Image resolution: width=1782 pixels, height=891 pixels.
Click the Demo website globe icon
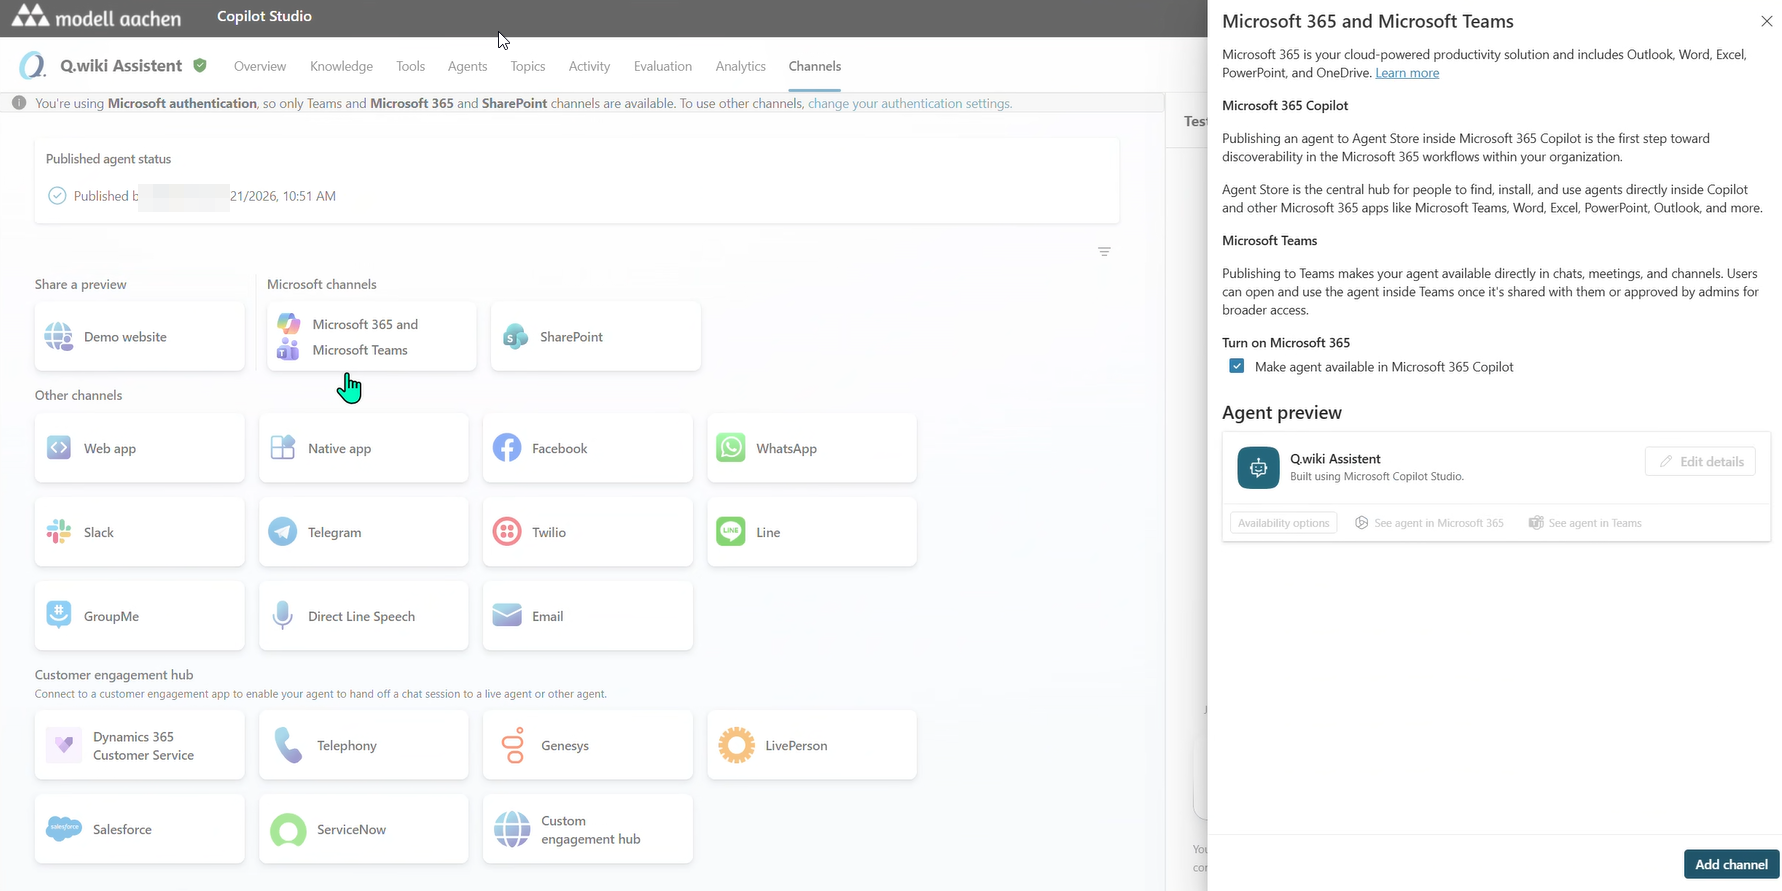pyautogui.click(x=59, y=337)
